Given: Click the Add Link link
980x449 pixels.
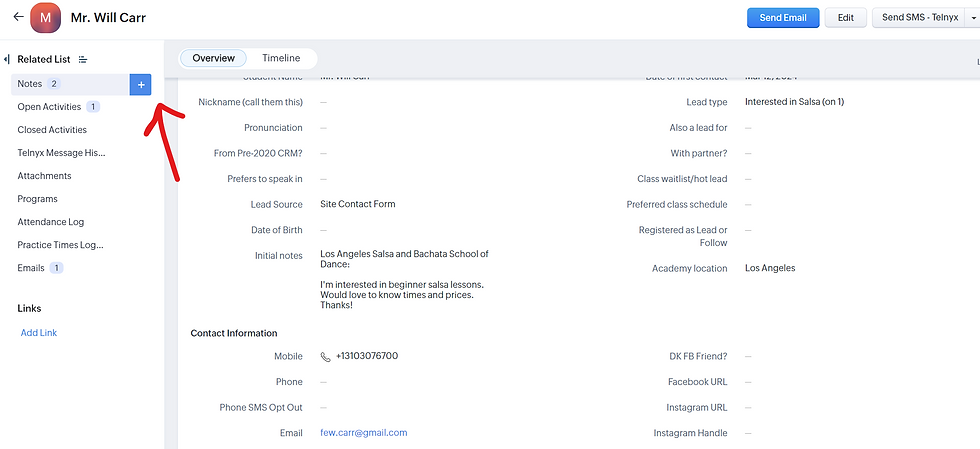Looking at the screenshot, I should 39,333.
